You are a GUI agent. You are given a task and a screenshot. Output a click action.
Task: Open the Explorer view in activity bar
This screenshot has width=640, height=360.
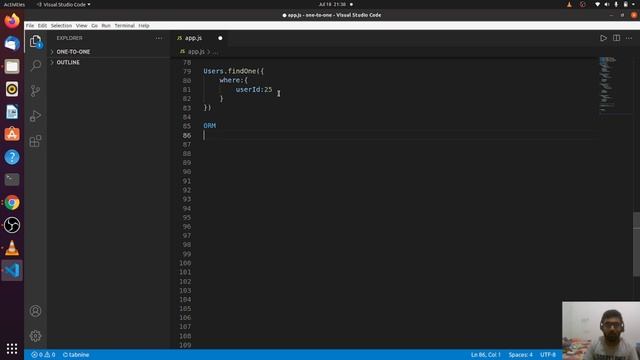pos(36,42)
